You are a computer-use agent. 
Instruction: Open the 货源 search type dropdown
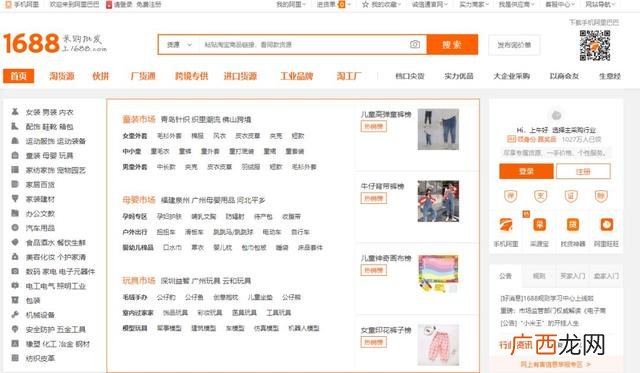point(179,44)
